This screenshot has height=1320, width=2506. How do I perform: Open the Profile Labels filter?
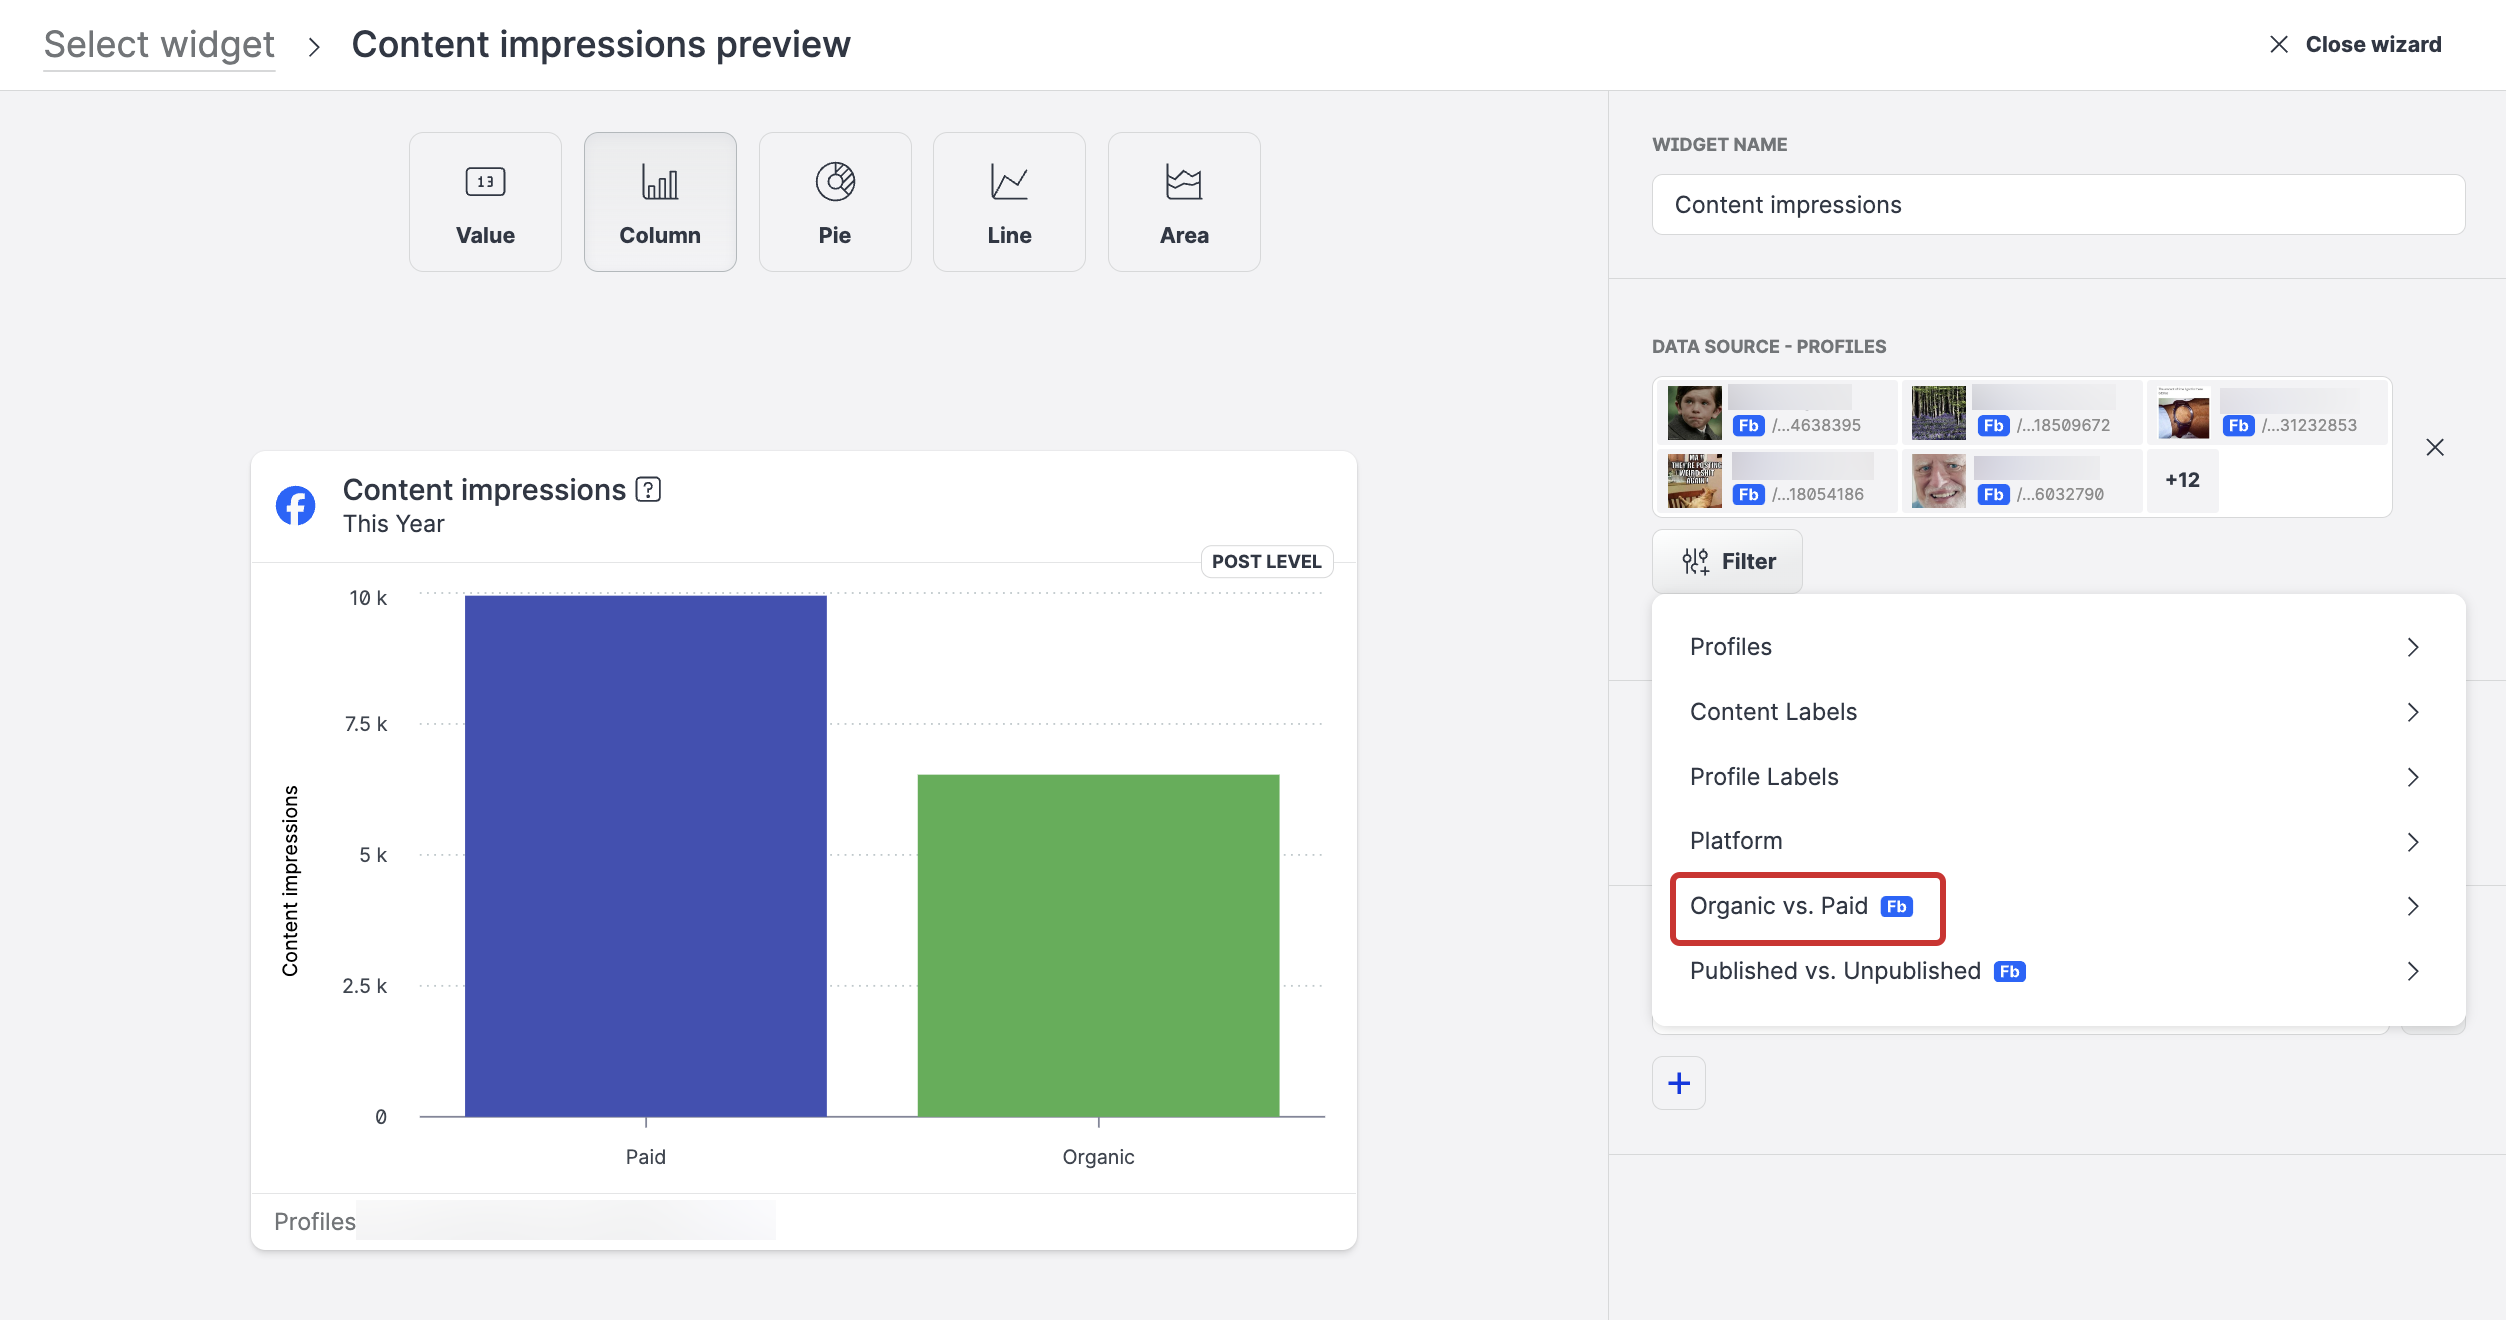click(1764, 777)
